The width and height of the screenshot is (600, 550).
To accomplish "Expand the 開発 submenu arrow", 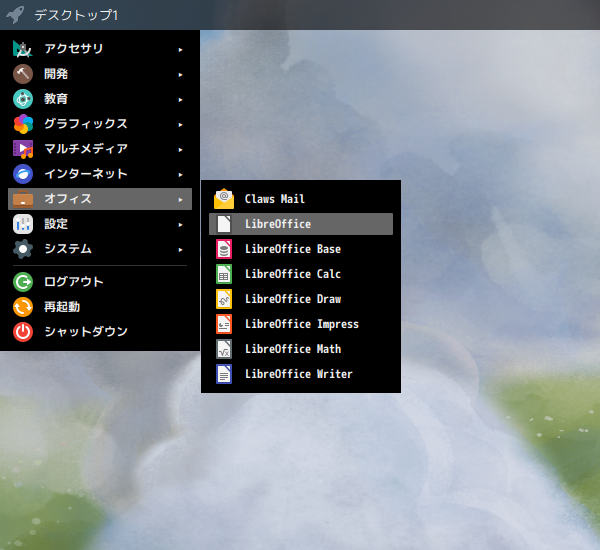I will pyautogui.click(x=181, y=75).
